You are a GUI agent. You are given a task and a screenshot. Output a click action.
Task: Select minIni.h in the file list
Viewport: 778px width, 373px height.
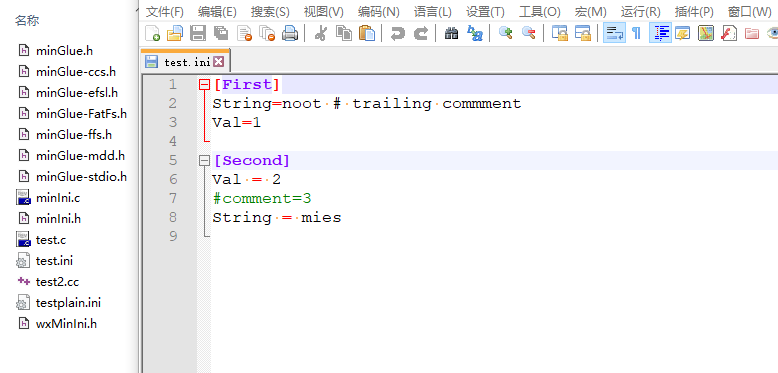pos(58,218)
